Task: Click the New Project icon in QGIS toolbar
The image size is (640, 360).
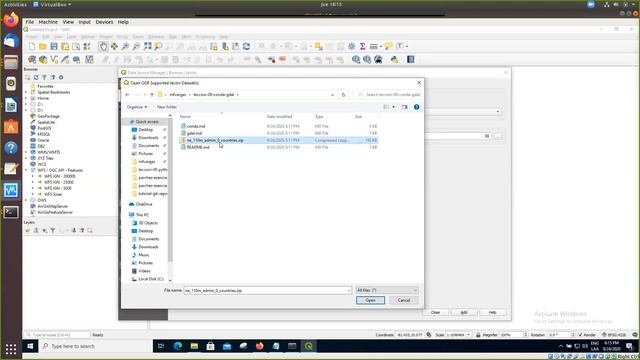Action: coord(32,47)
